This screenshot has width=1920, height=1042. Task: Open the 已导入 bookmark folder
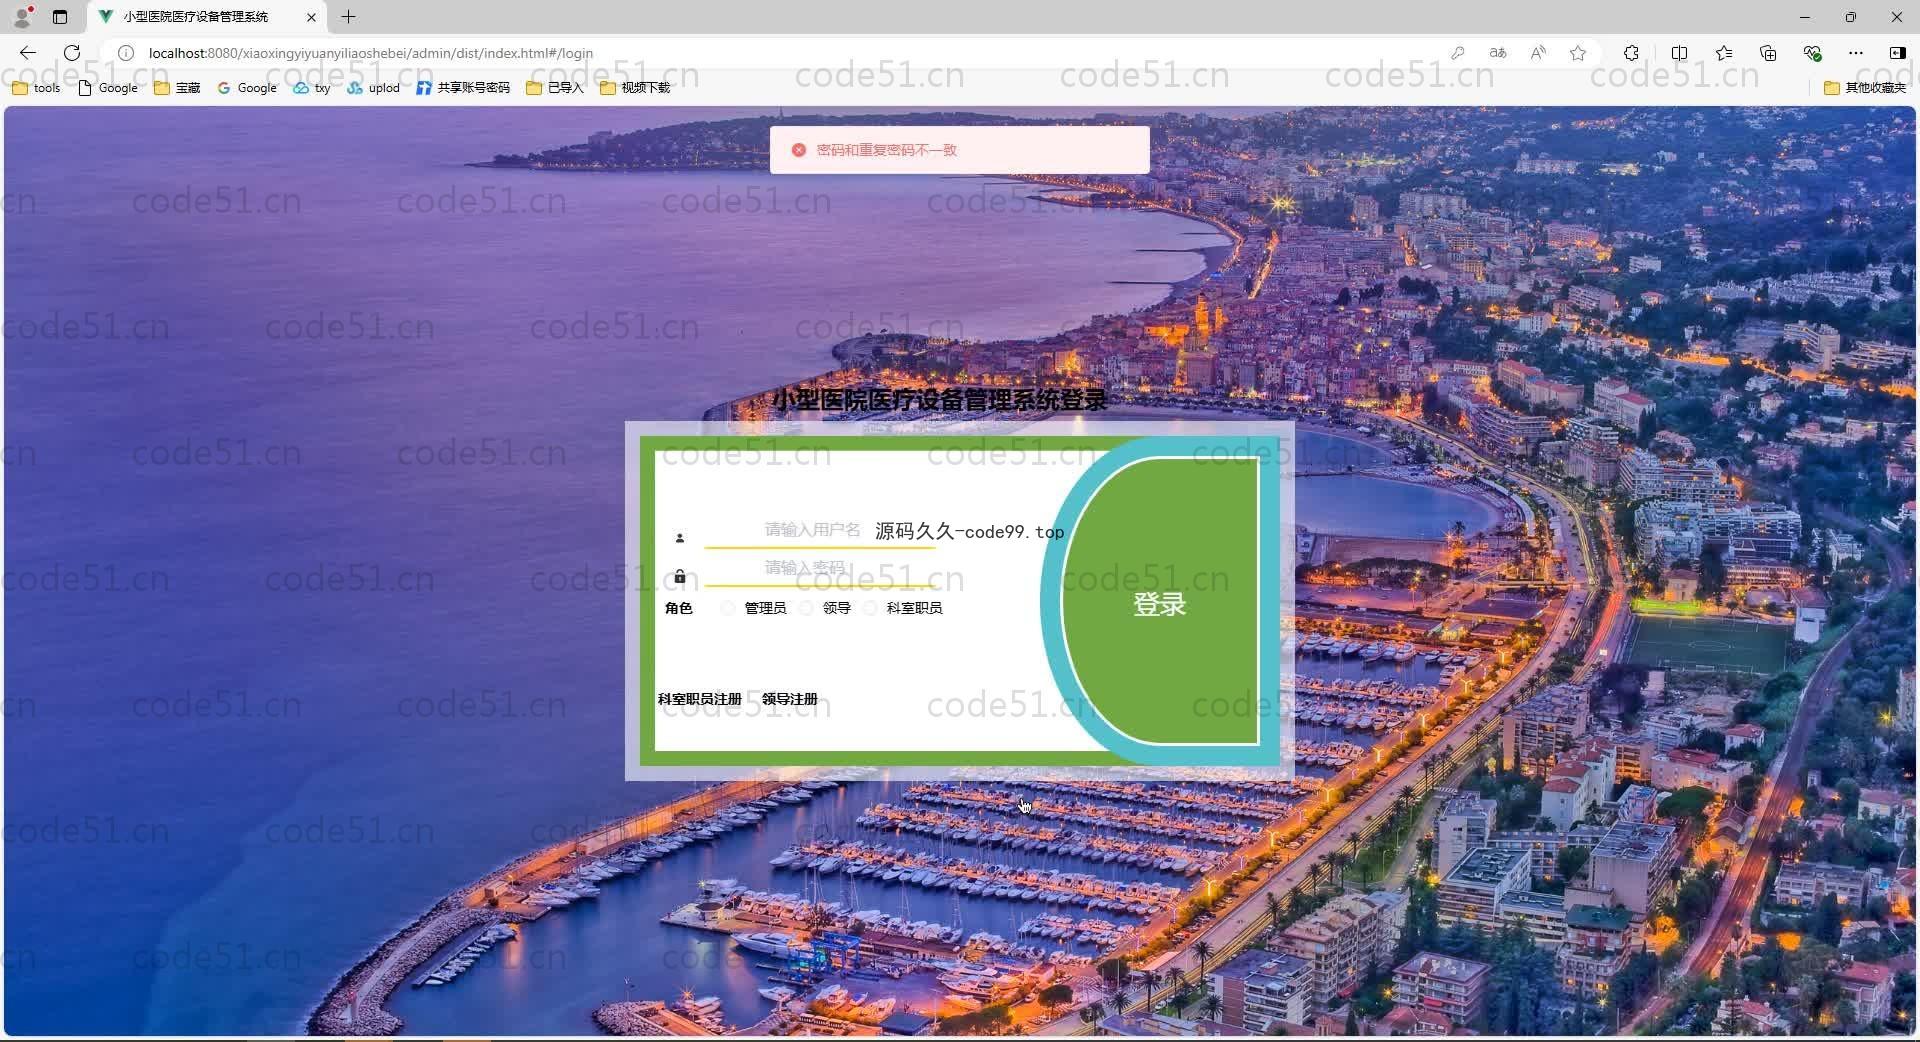[555, 88]
